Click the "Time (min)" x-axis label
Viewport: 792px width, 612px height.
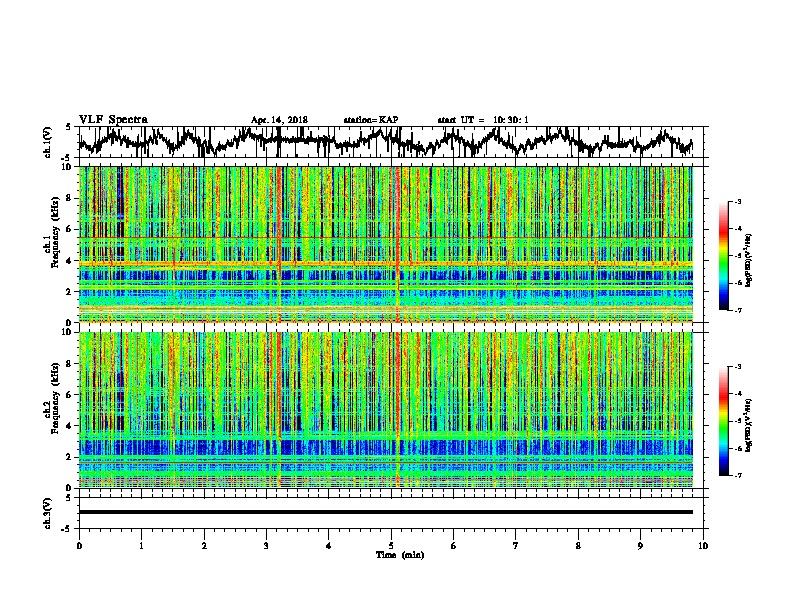[x=400, y=555]
